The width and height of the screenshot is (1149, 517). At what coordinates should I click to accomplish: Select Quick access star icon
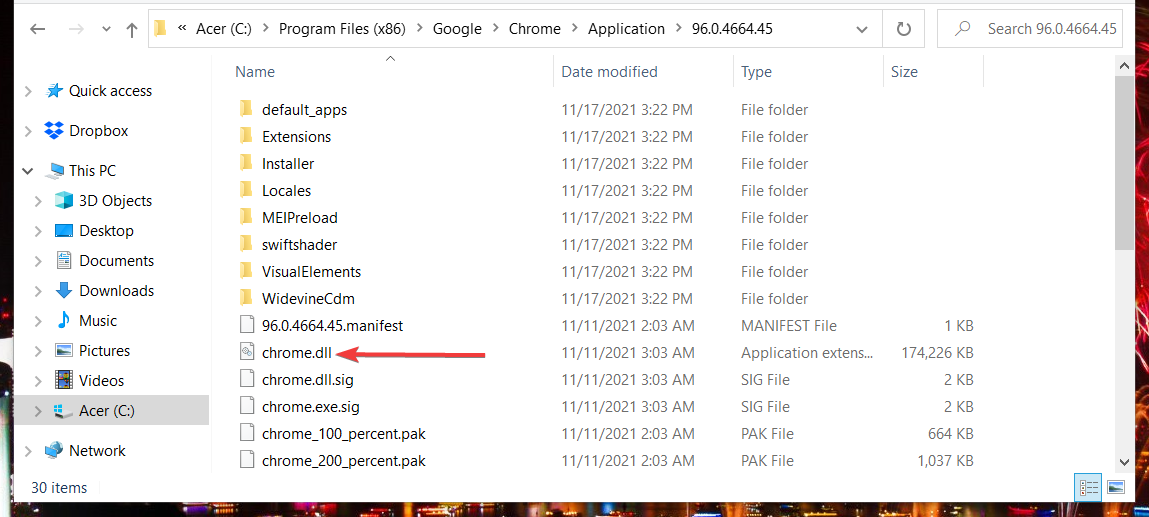[x=54, y=91]
